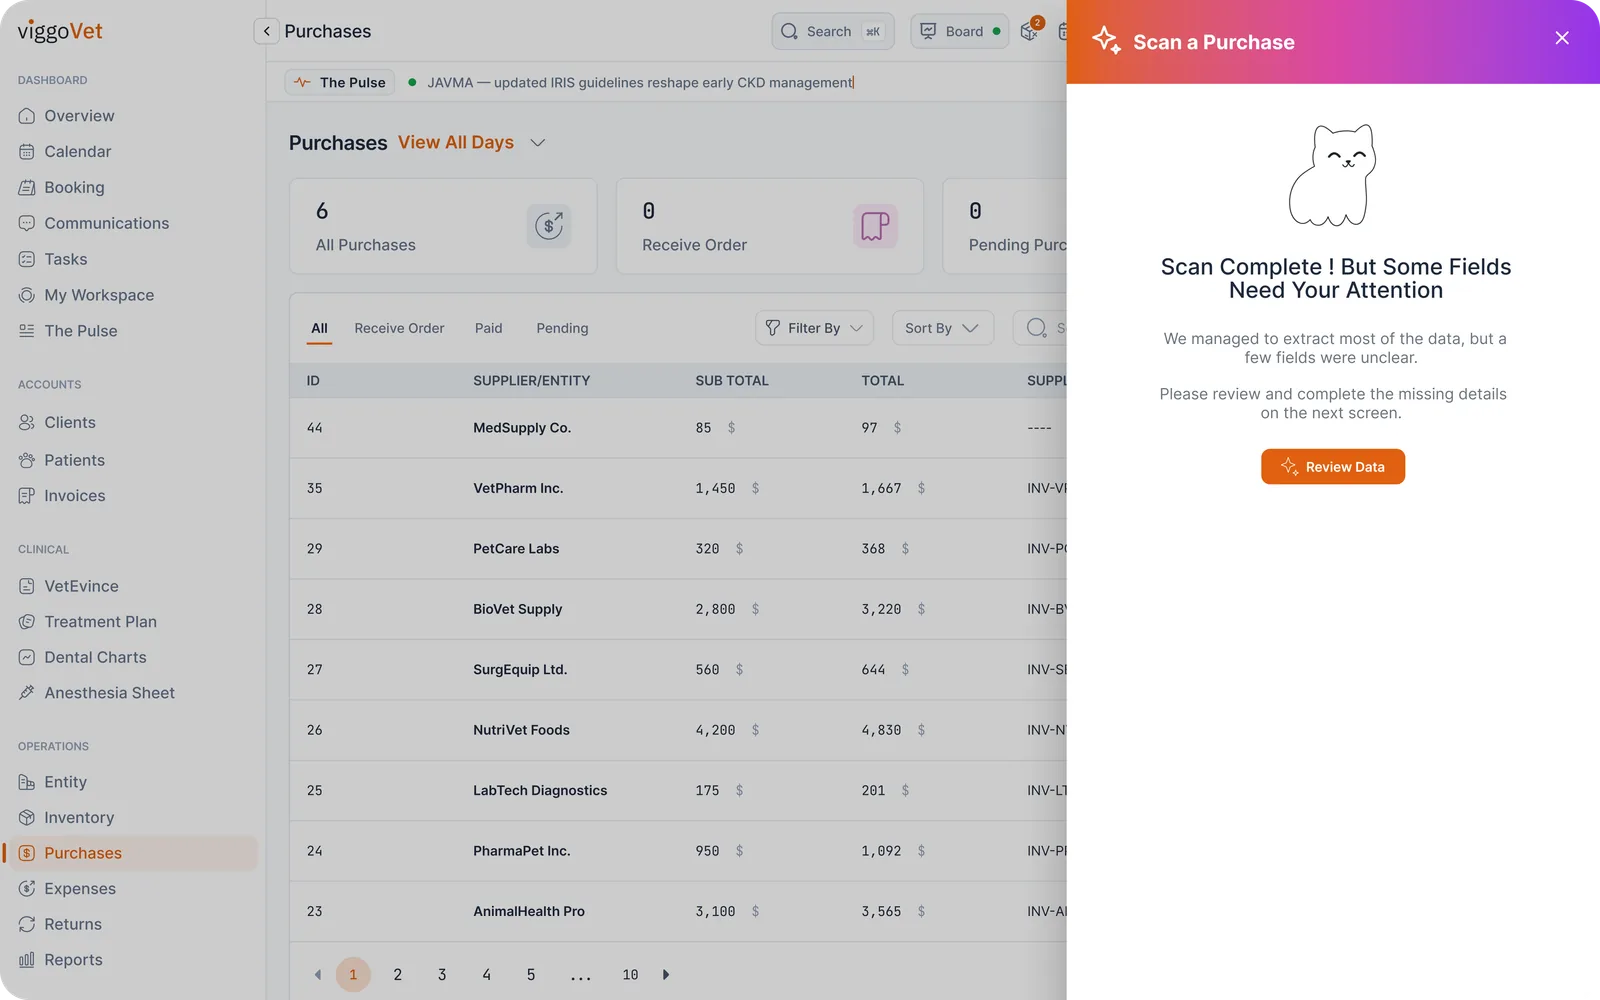
Task: Switch to the Receive Order tab
Action: click(x=399, y=329)
